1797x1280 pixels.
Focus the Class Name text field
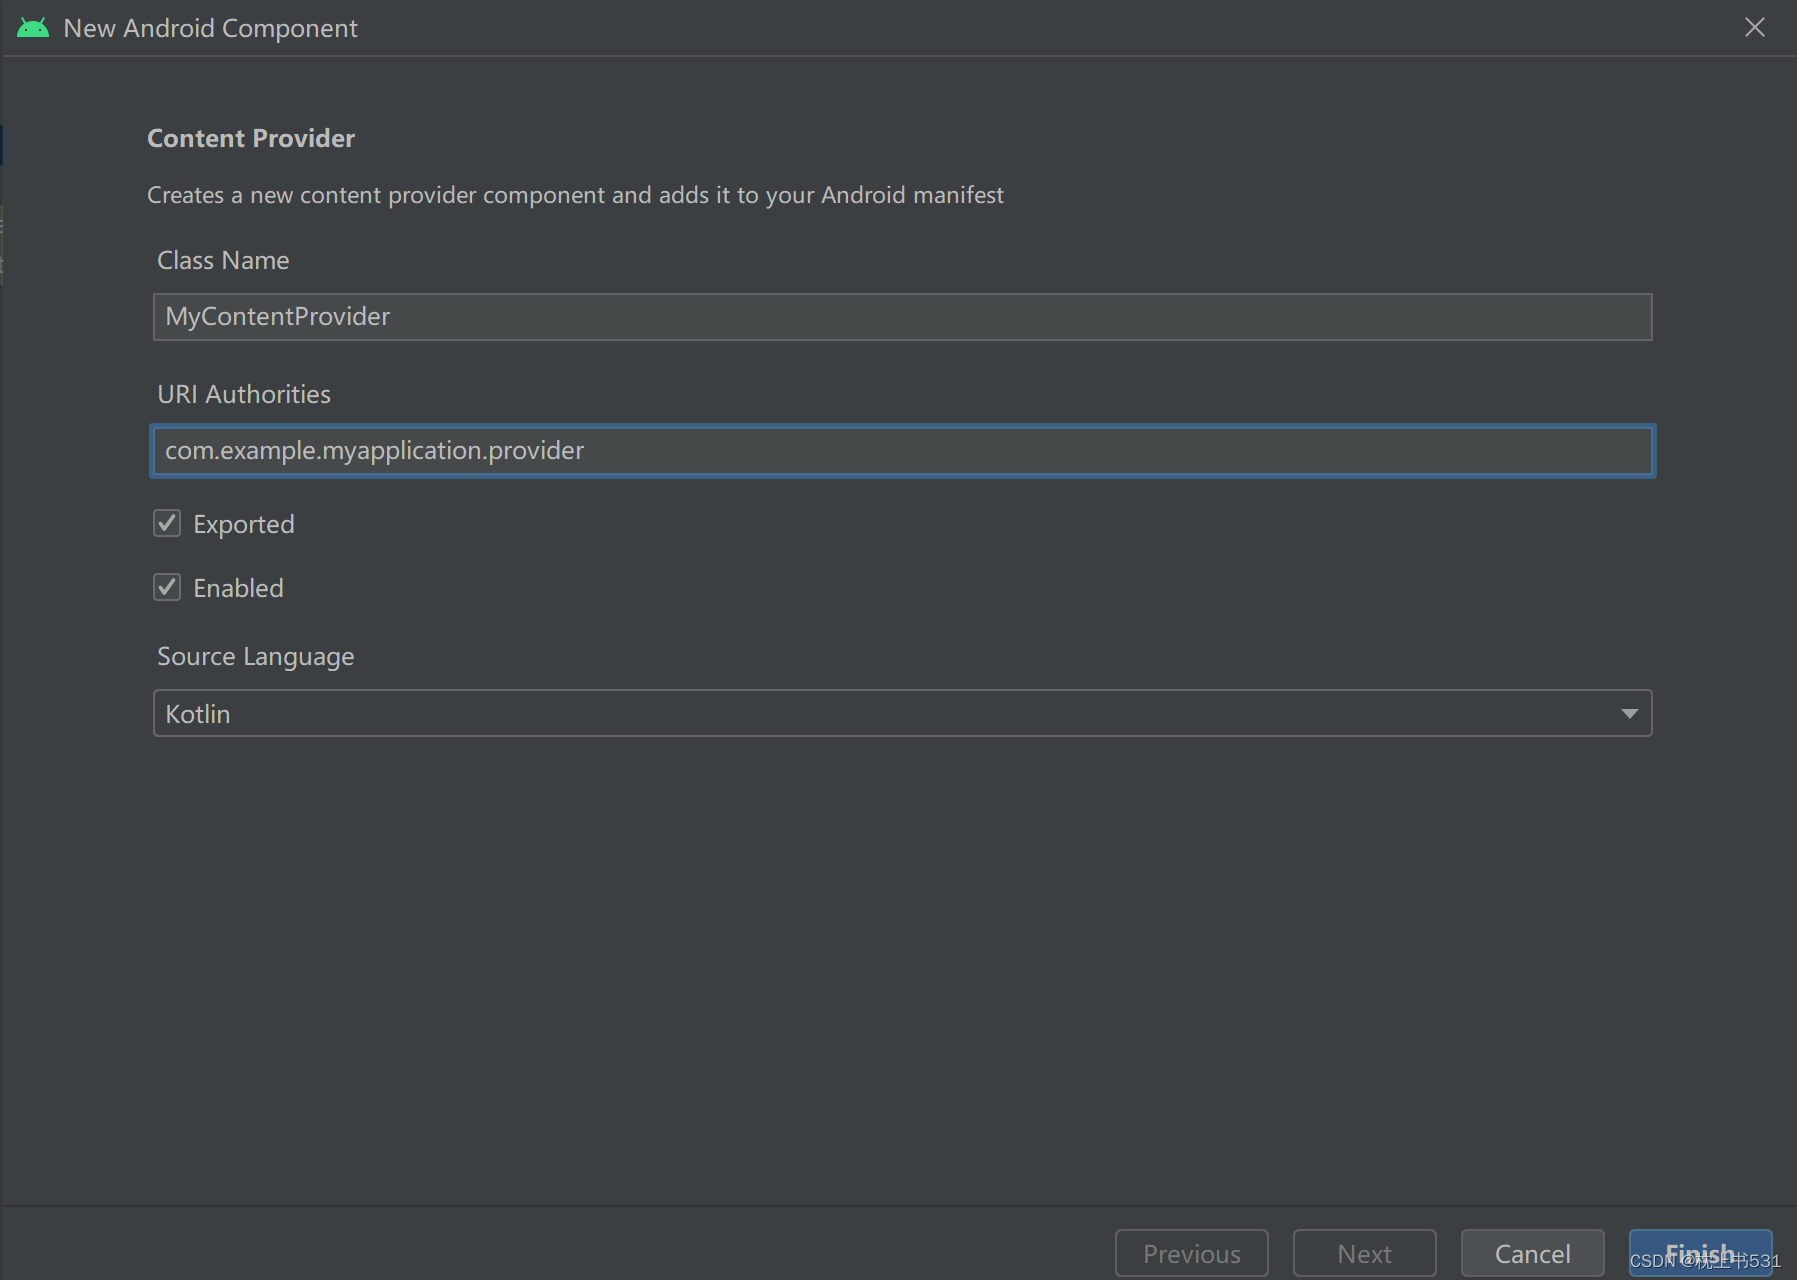coord(901,317)
